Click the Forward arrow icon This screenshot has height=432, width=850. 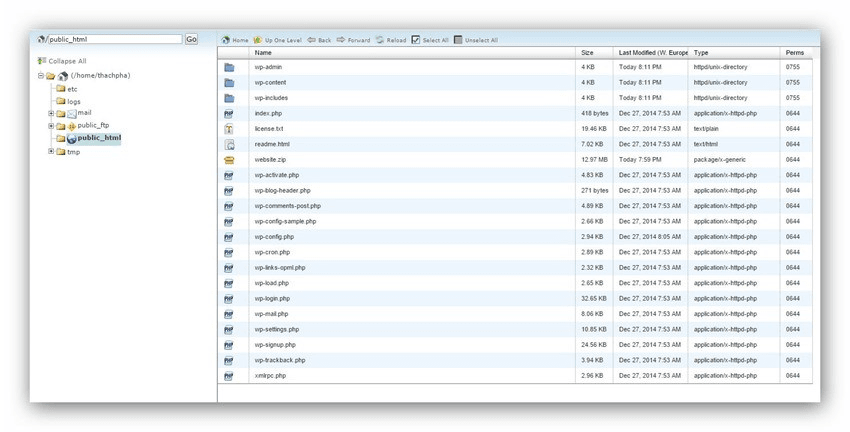341,40
